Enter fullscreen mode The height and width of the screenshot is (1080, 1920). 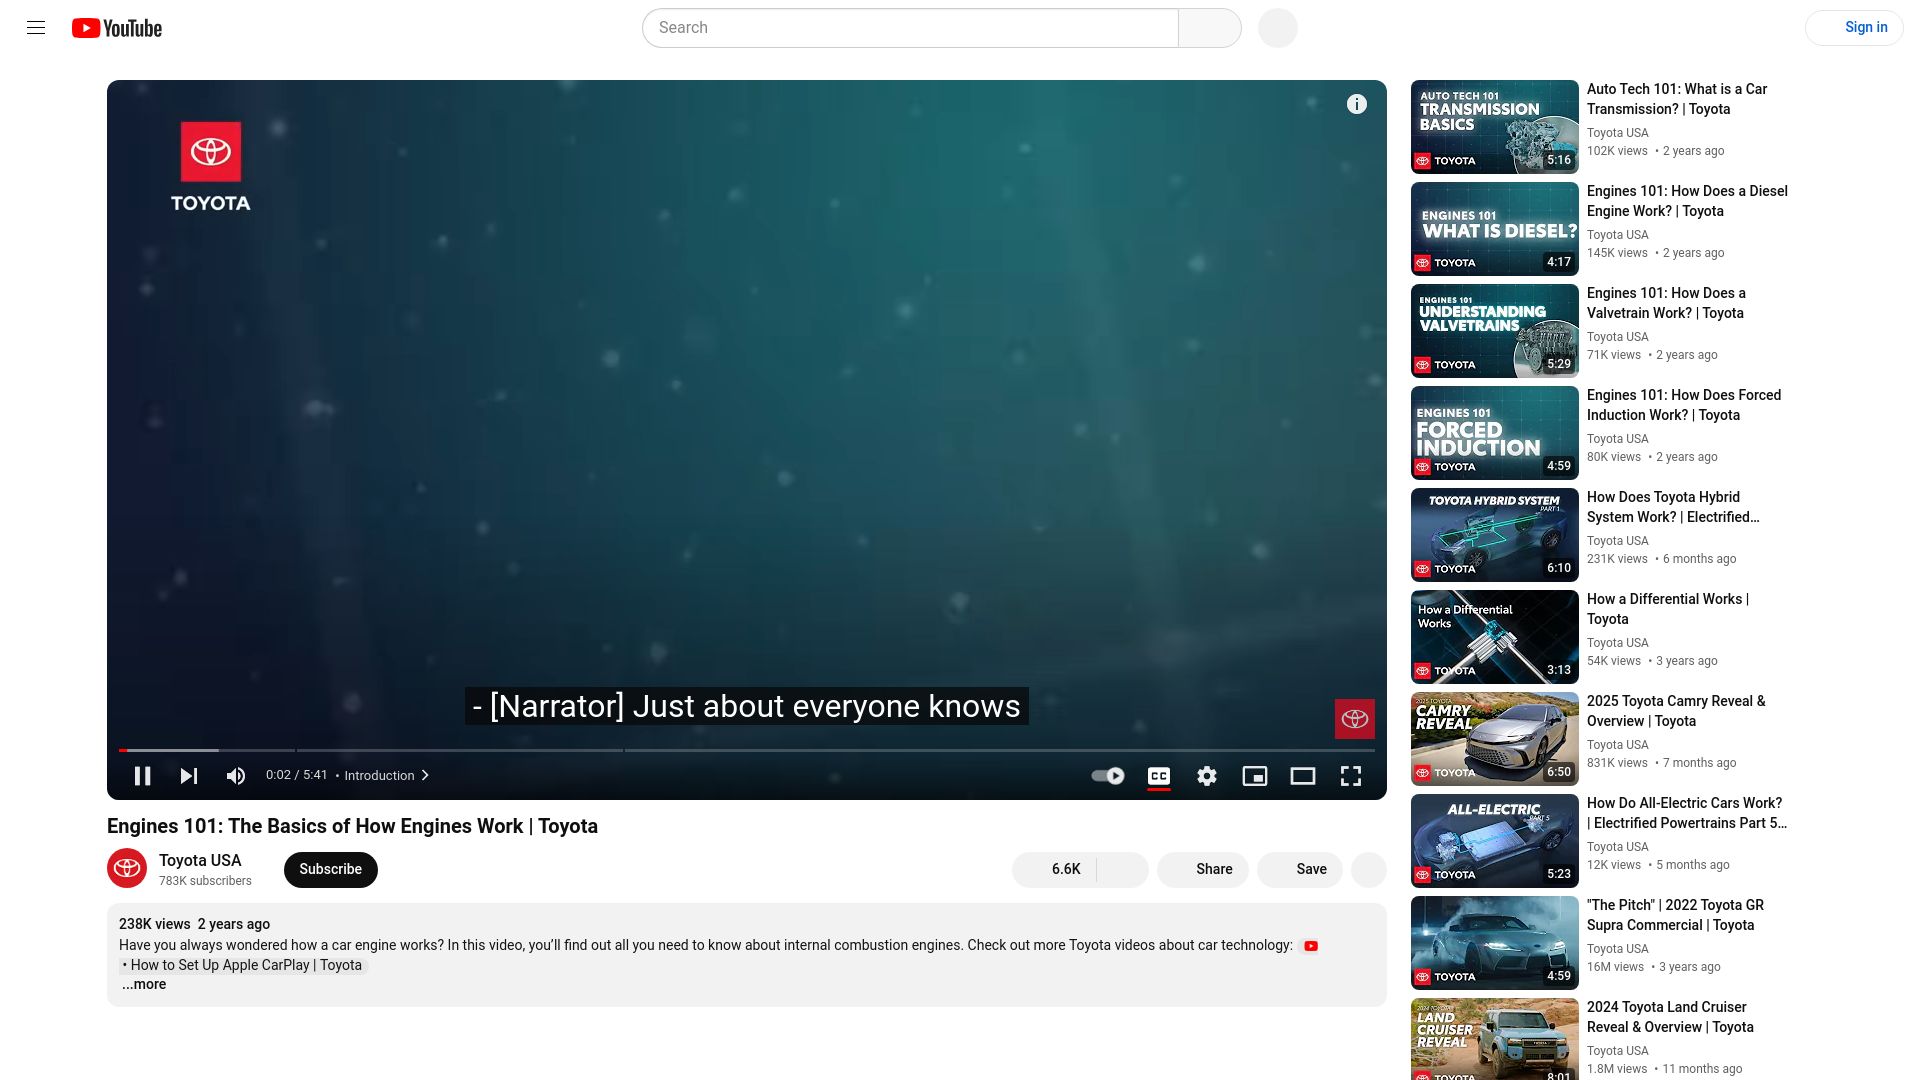(x=1351, y=776)
